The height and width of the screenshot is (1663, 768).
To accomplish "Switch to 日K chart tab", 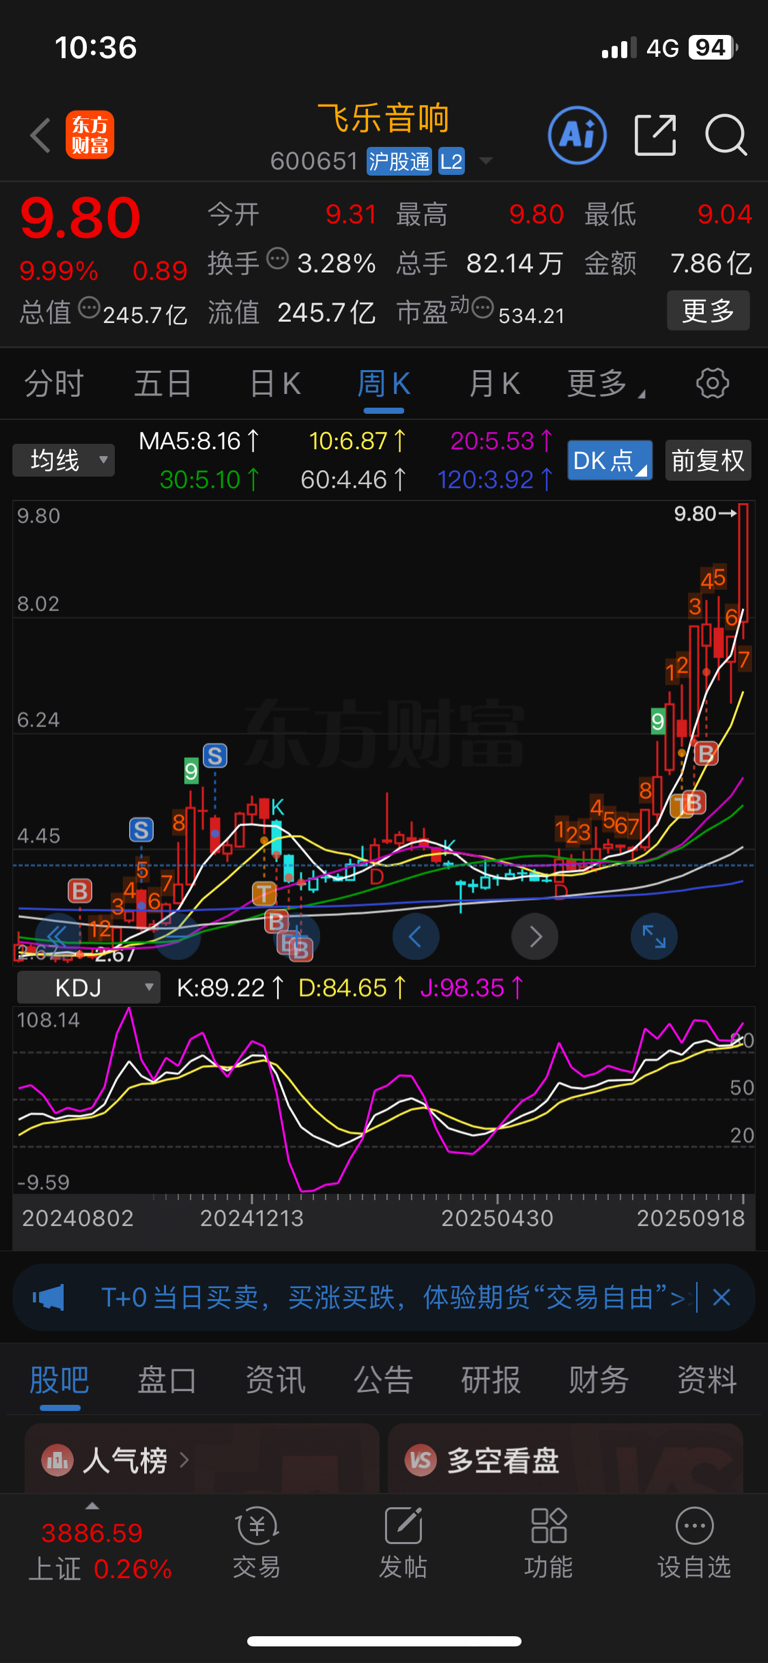I will point(275,383).
